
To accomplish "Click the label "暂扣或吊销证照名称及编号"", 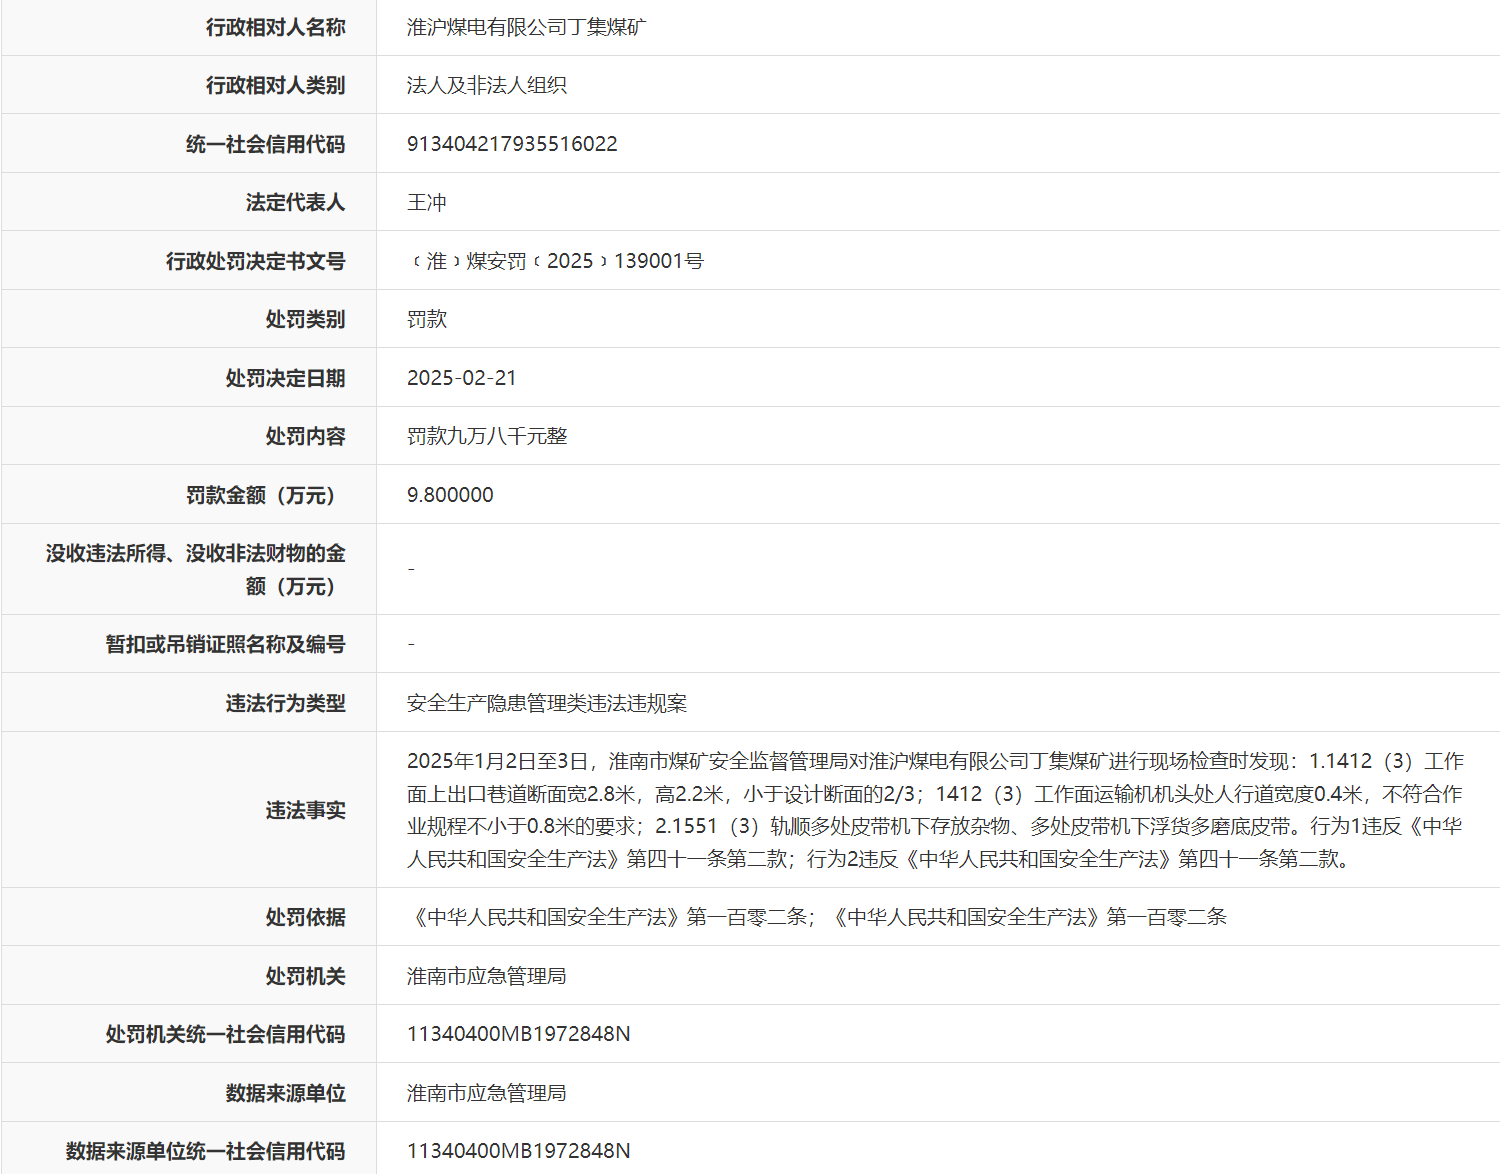I will tap(225, 644).
